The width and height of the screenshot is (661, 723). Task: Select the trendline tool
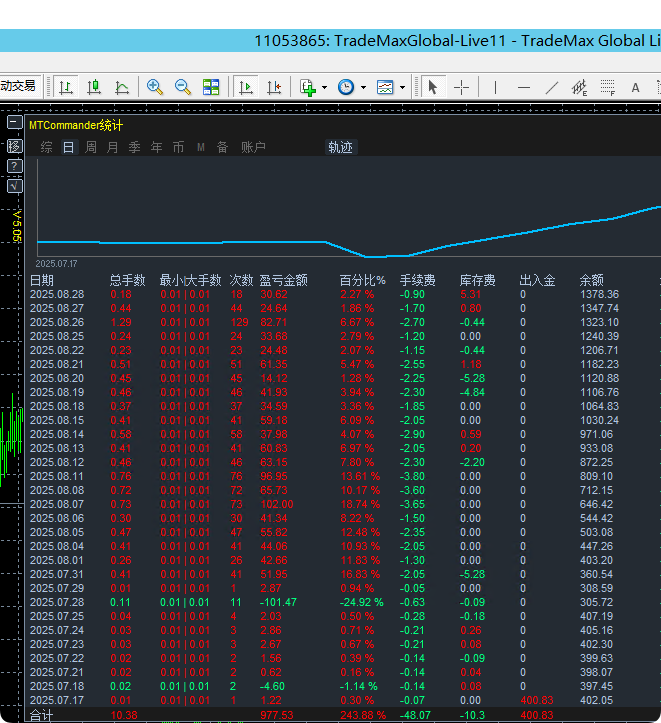[x=552, y=87]
